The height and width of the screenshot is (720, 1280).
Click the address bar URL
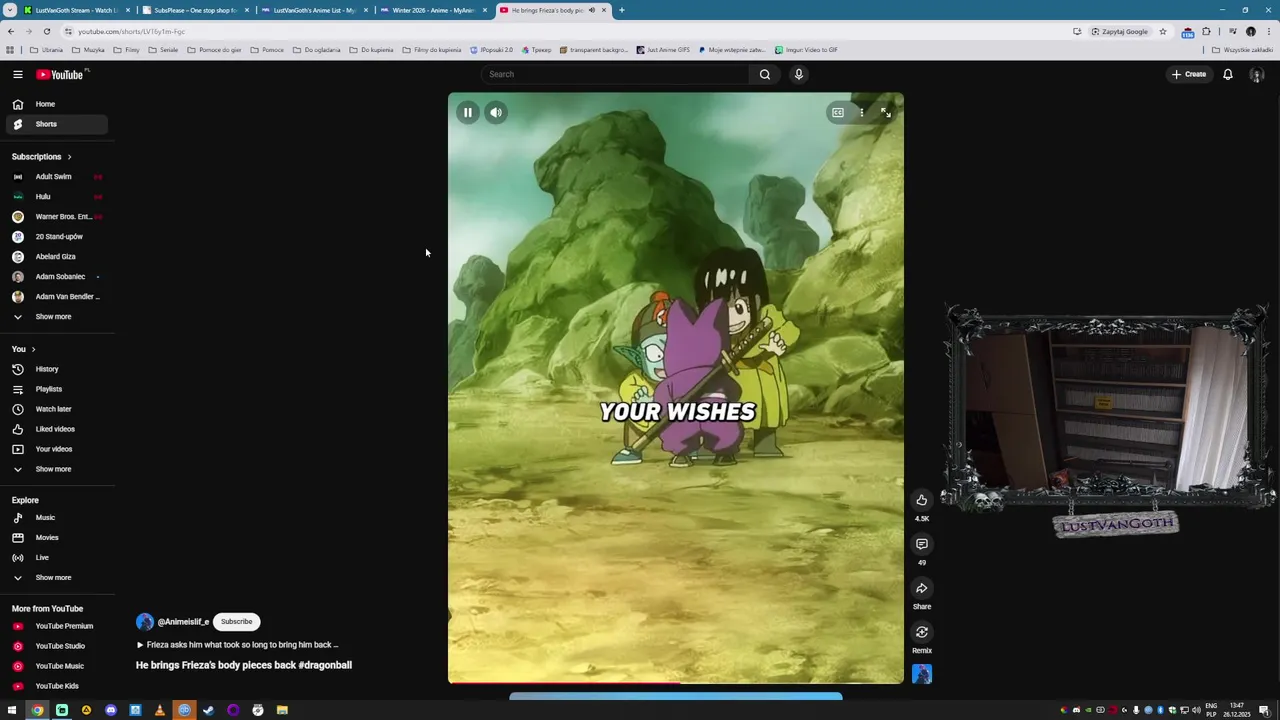pos(131,31)
